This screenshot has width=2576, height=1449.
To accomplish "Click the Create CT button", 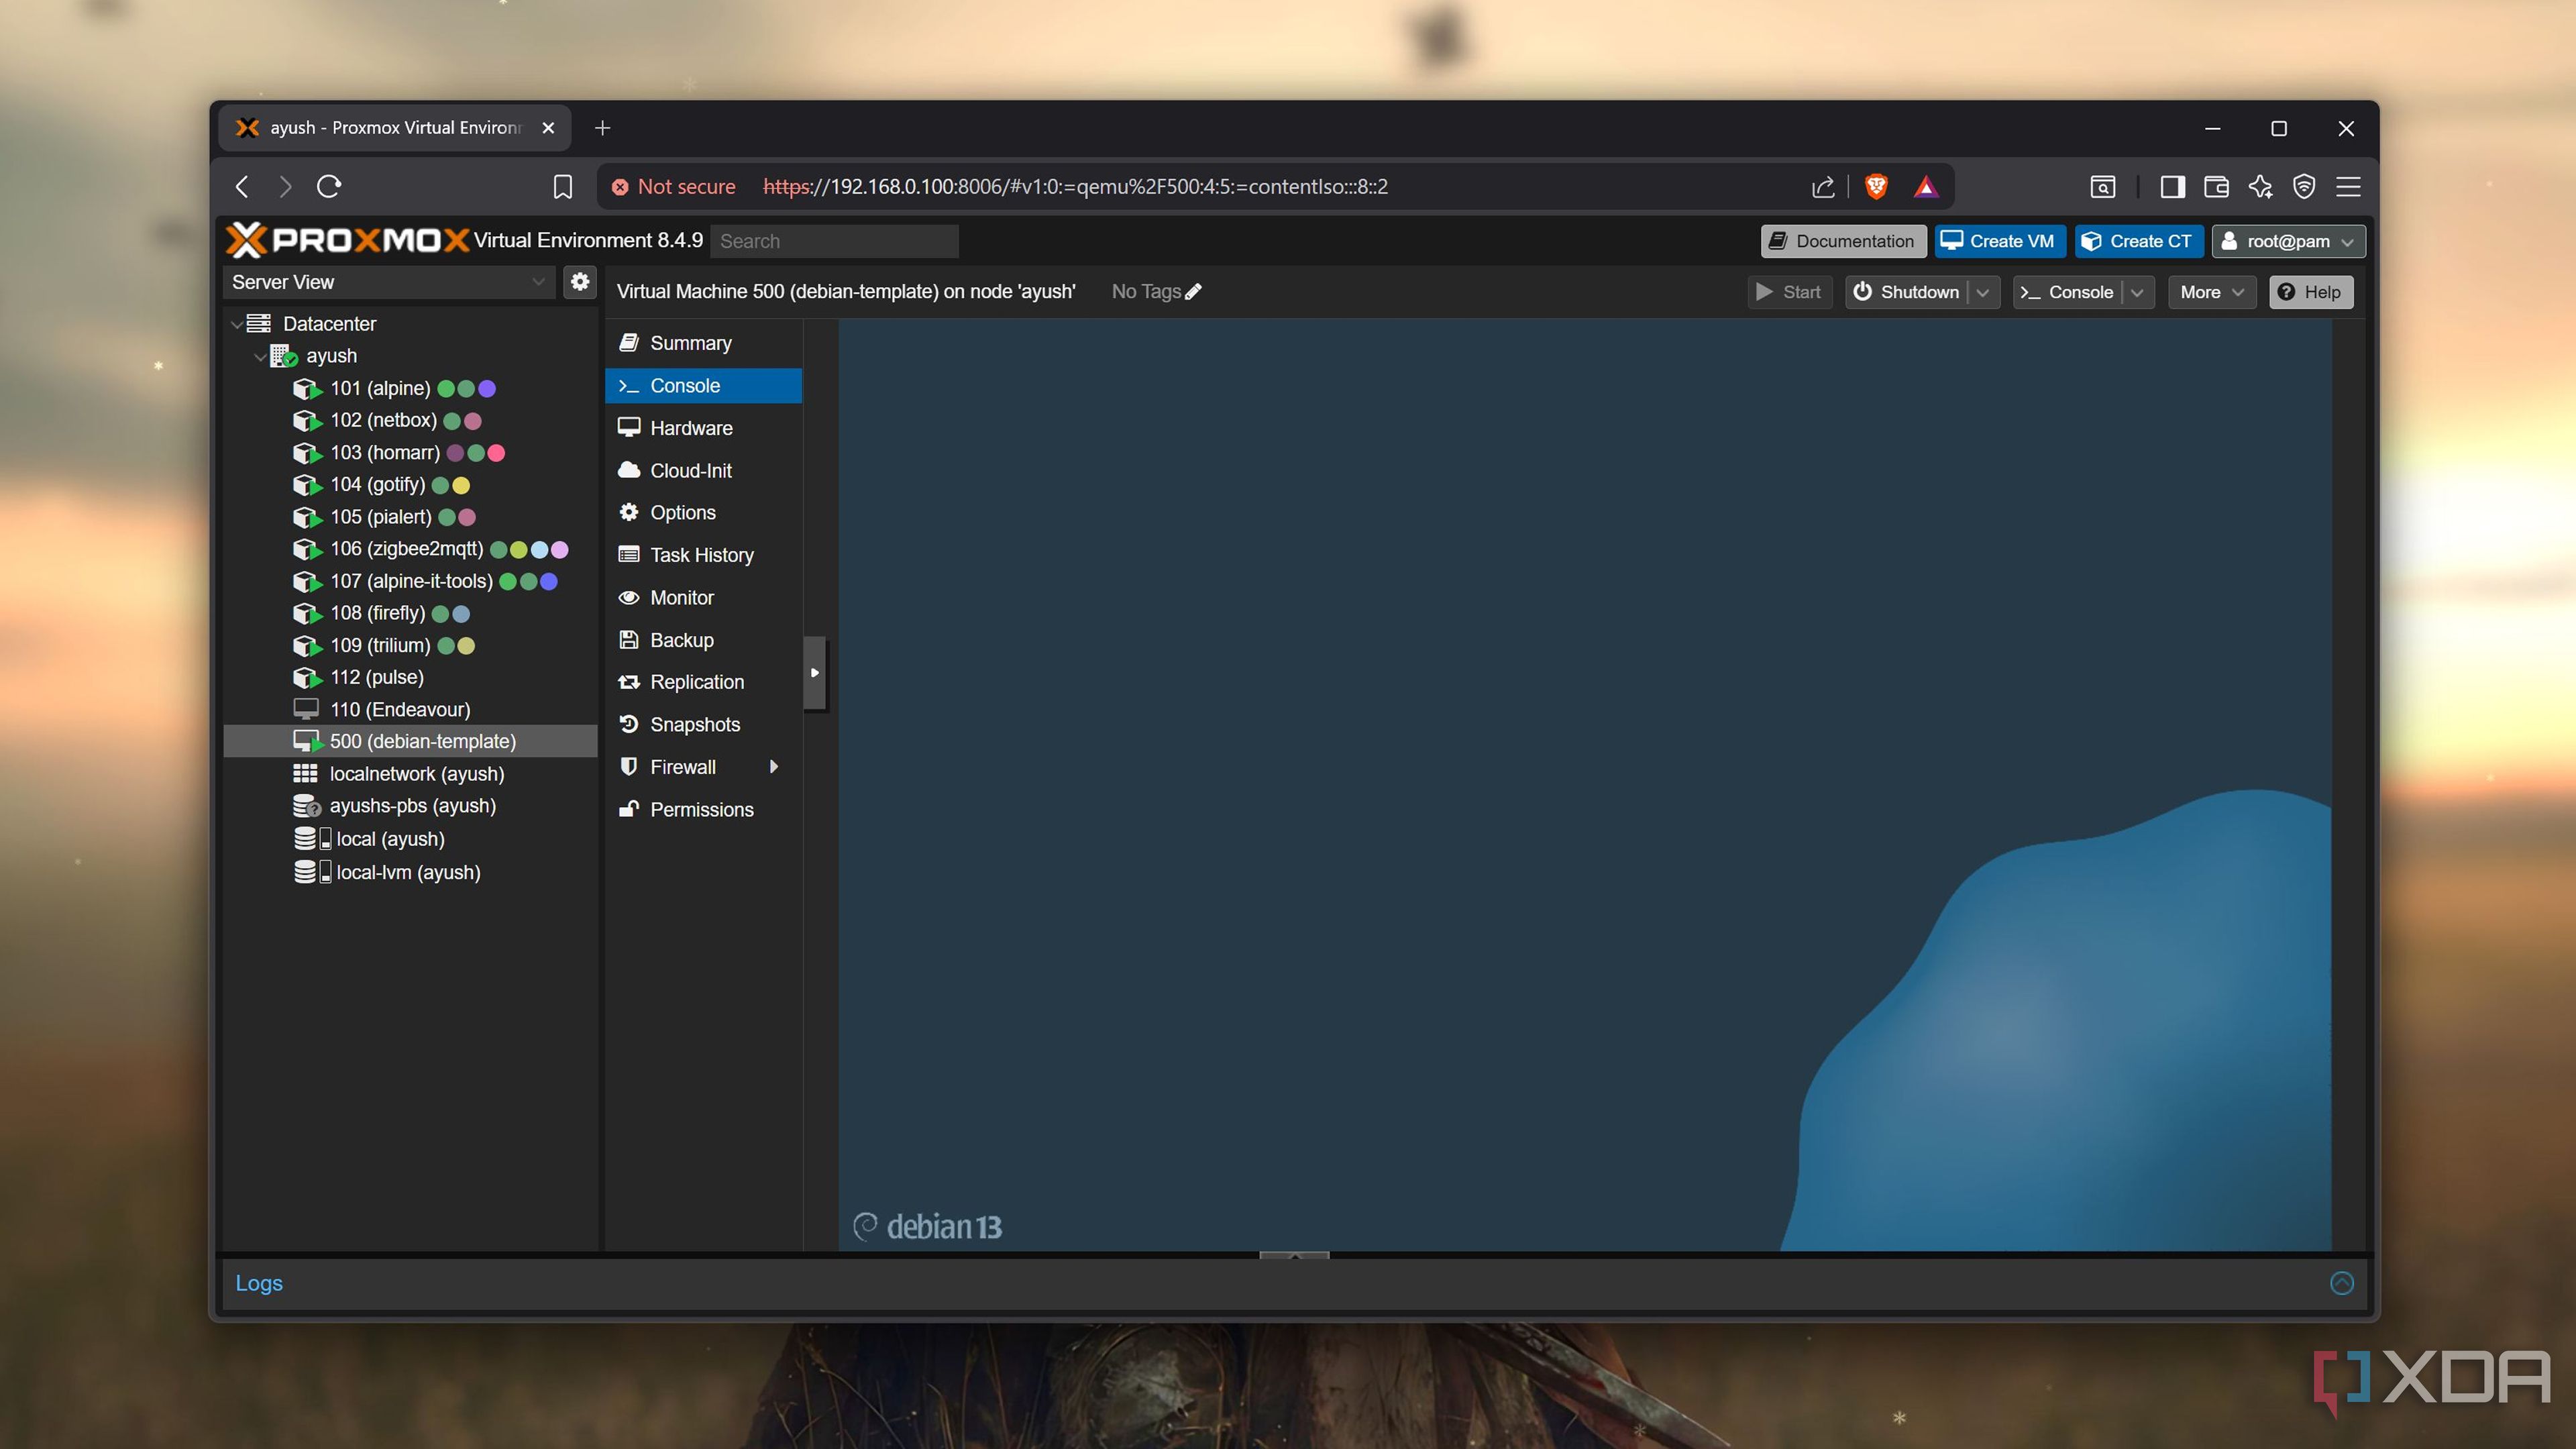I will 2138,241.
